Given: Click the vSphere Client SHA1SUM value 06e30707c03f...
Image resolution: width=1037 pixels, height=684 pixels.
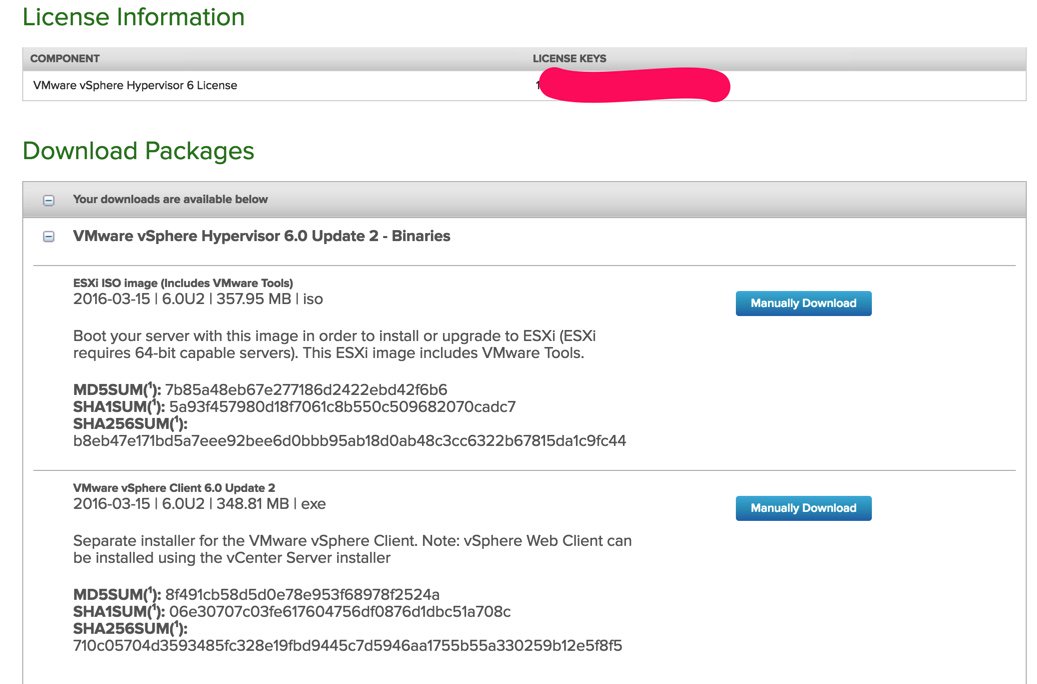Looking at the screenshot, I should [340, 612].
